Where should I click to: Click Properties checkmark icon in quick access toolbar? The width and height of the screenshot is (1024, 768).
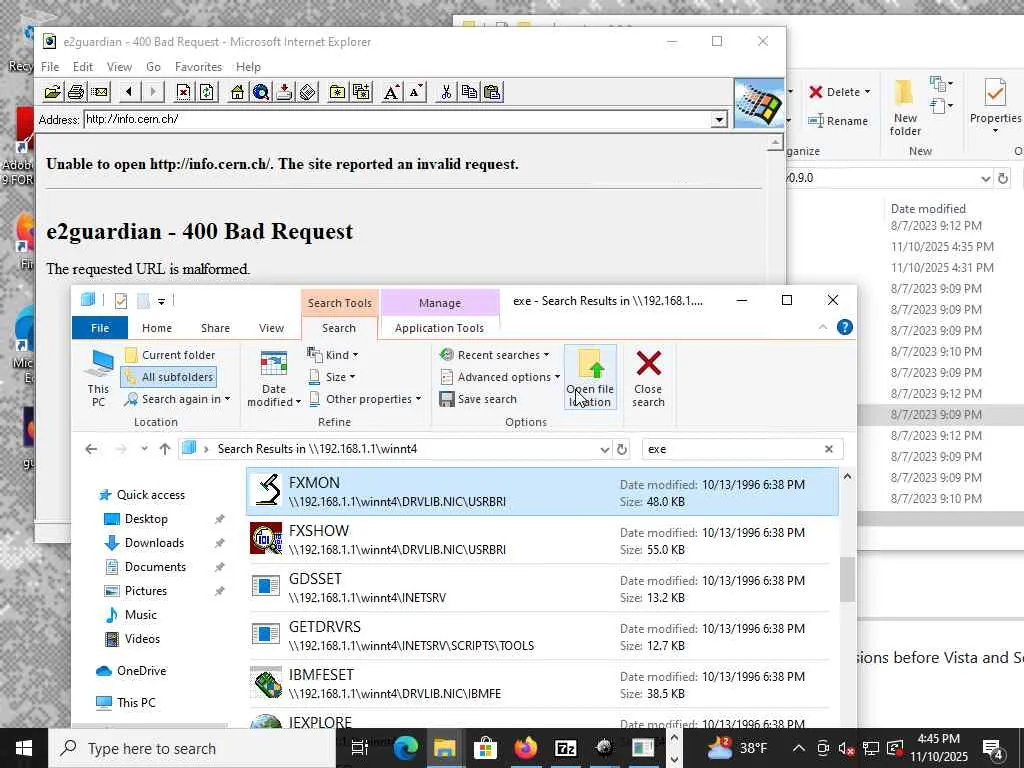(x=121, y=300)
